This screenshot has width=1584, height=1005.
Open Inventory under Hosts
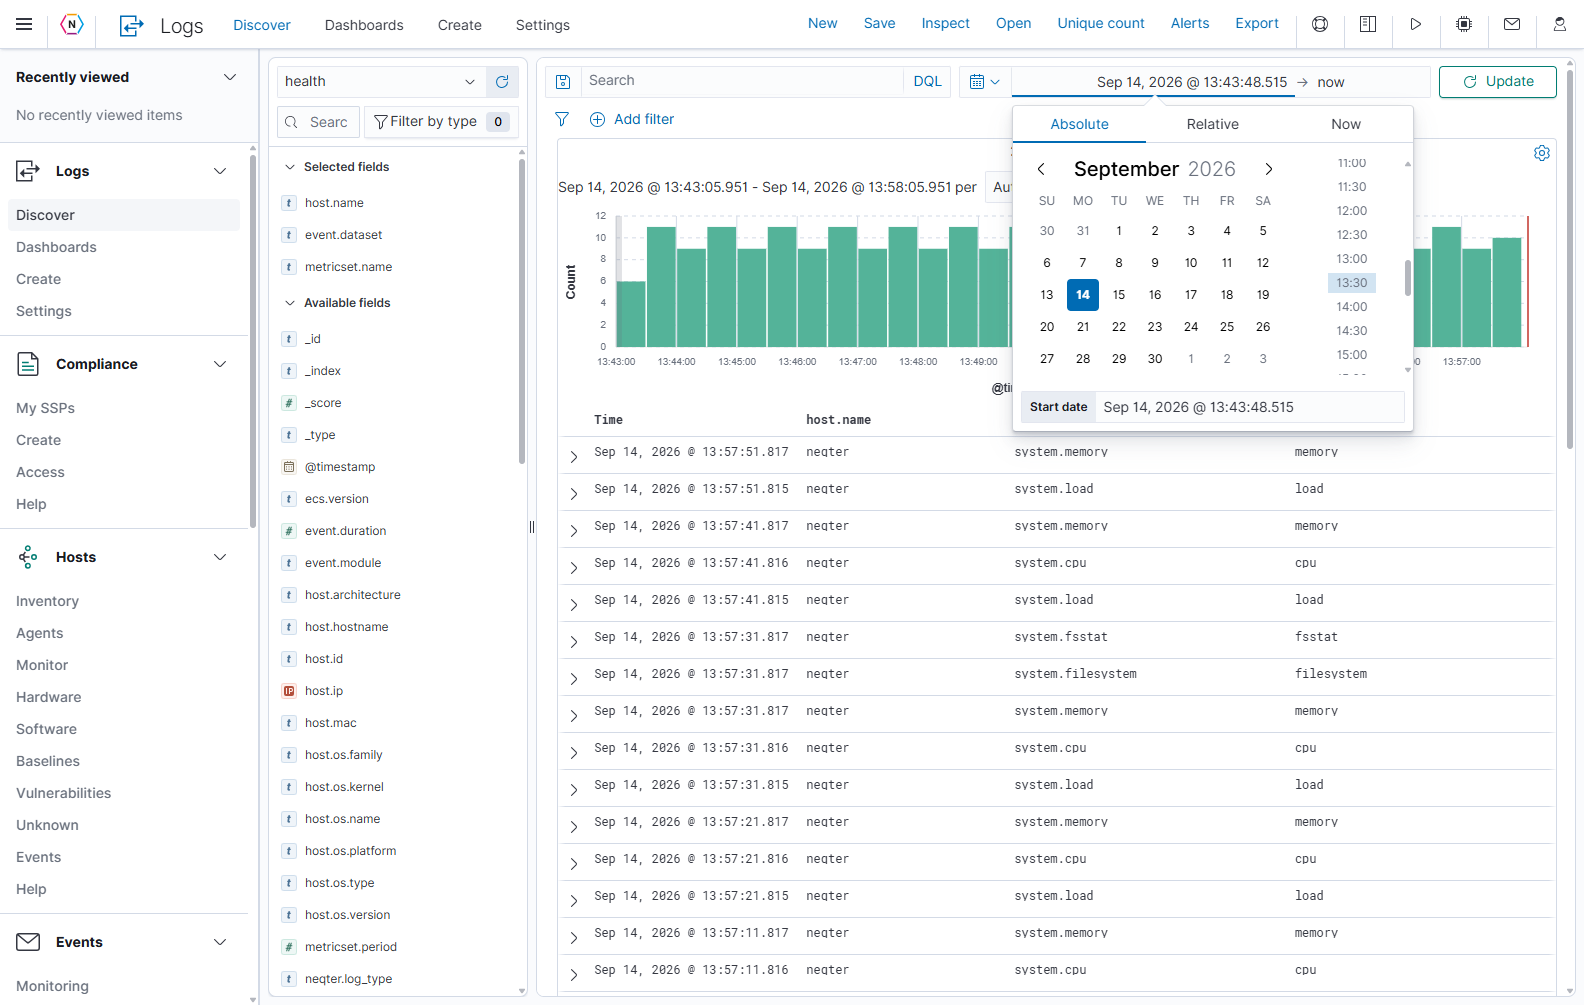point(47,601)
